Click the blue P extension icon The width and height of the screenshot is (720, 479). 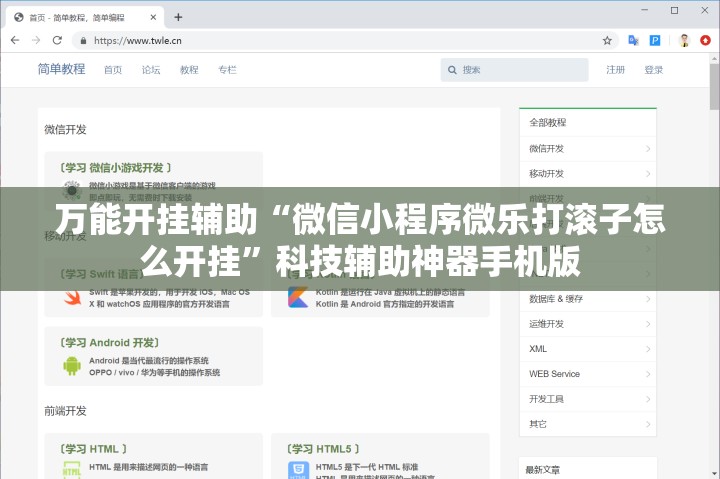click(x=655, y=40)
